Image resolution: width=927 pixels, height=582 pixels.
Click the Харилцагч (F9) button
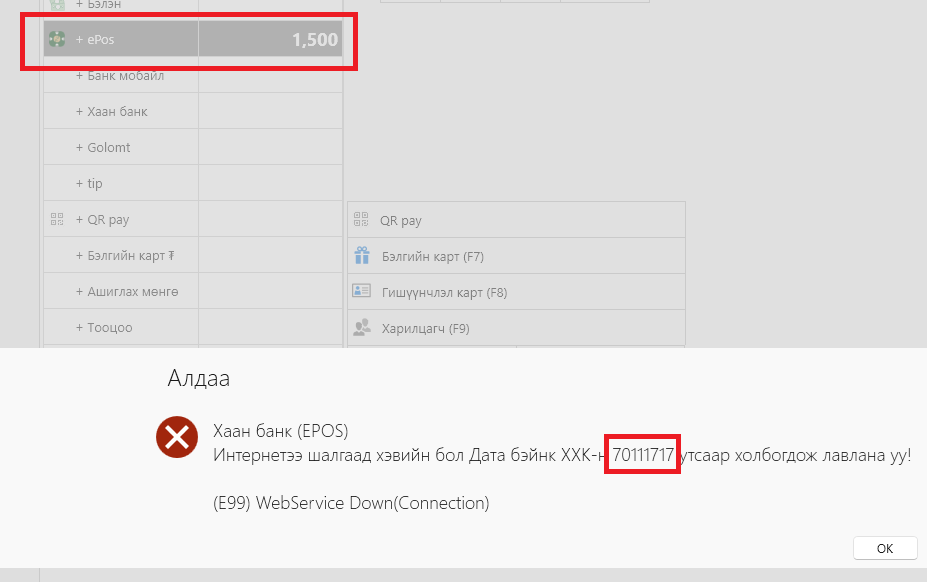pos(516,328)
